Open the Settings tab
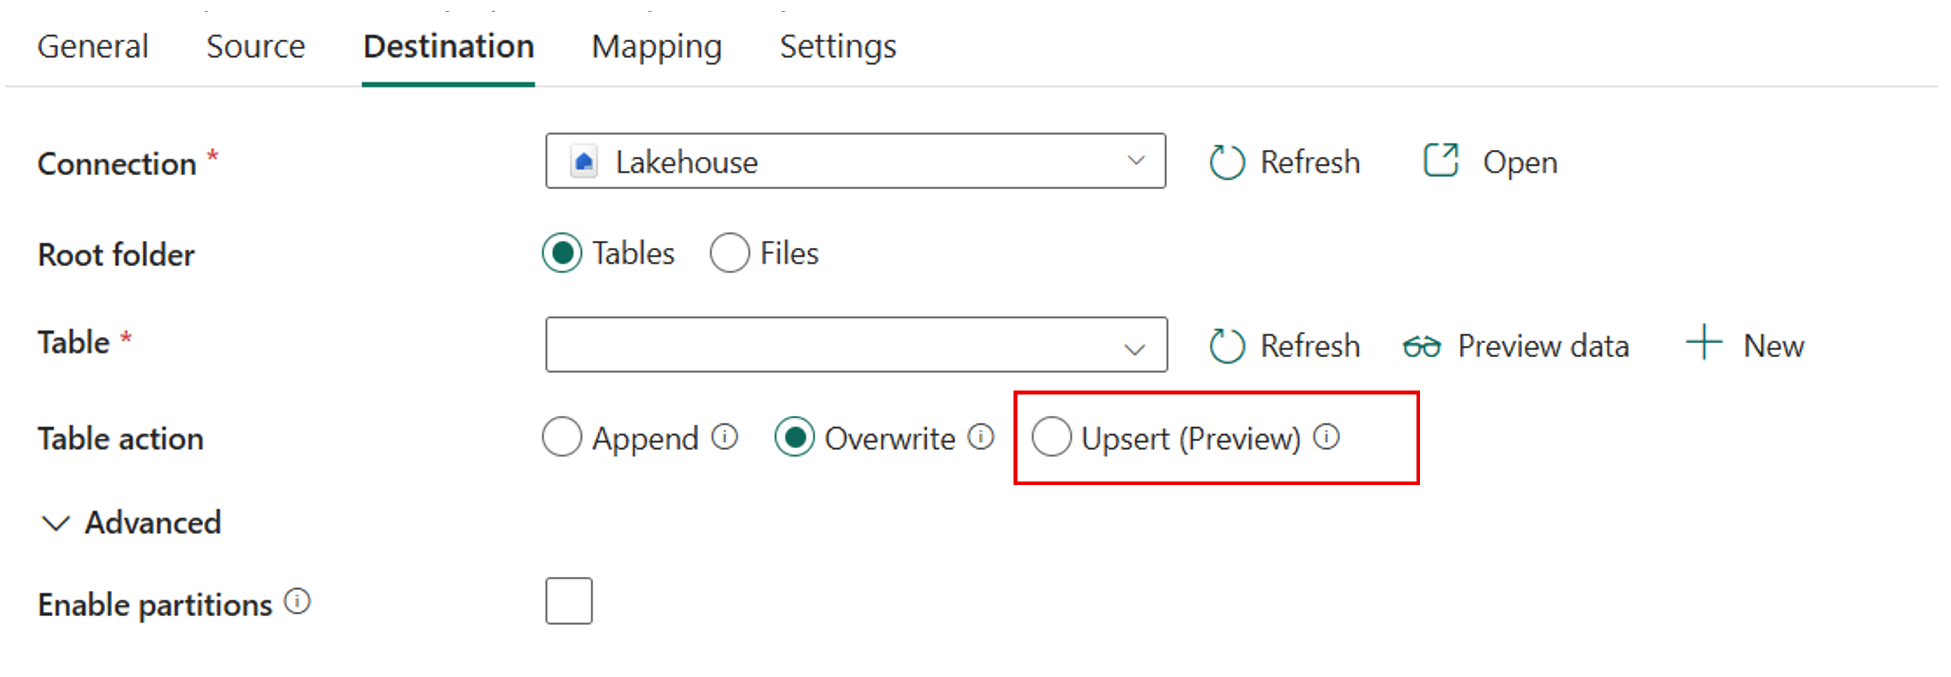Viewport: 1951px width, 677px height. [837, 46]
